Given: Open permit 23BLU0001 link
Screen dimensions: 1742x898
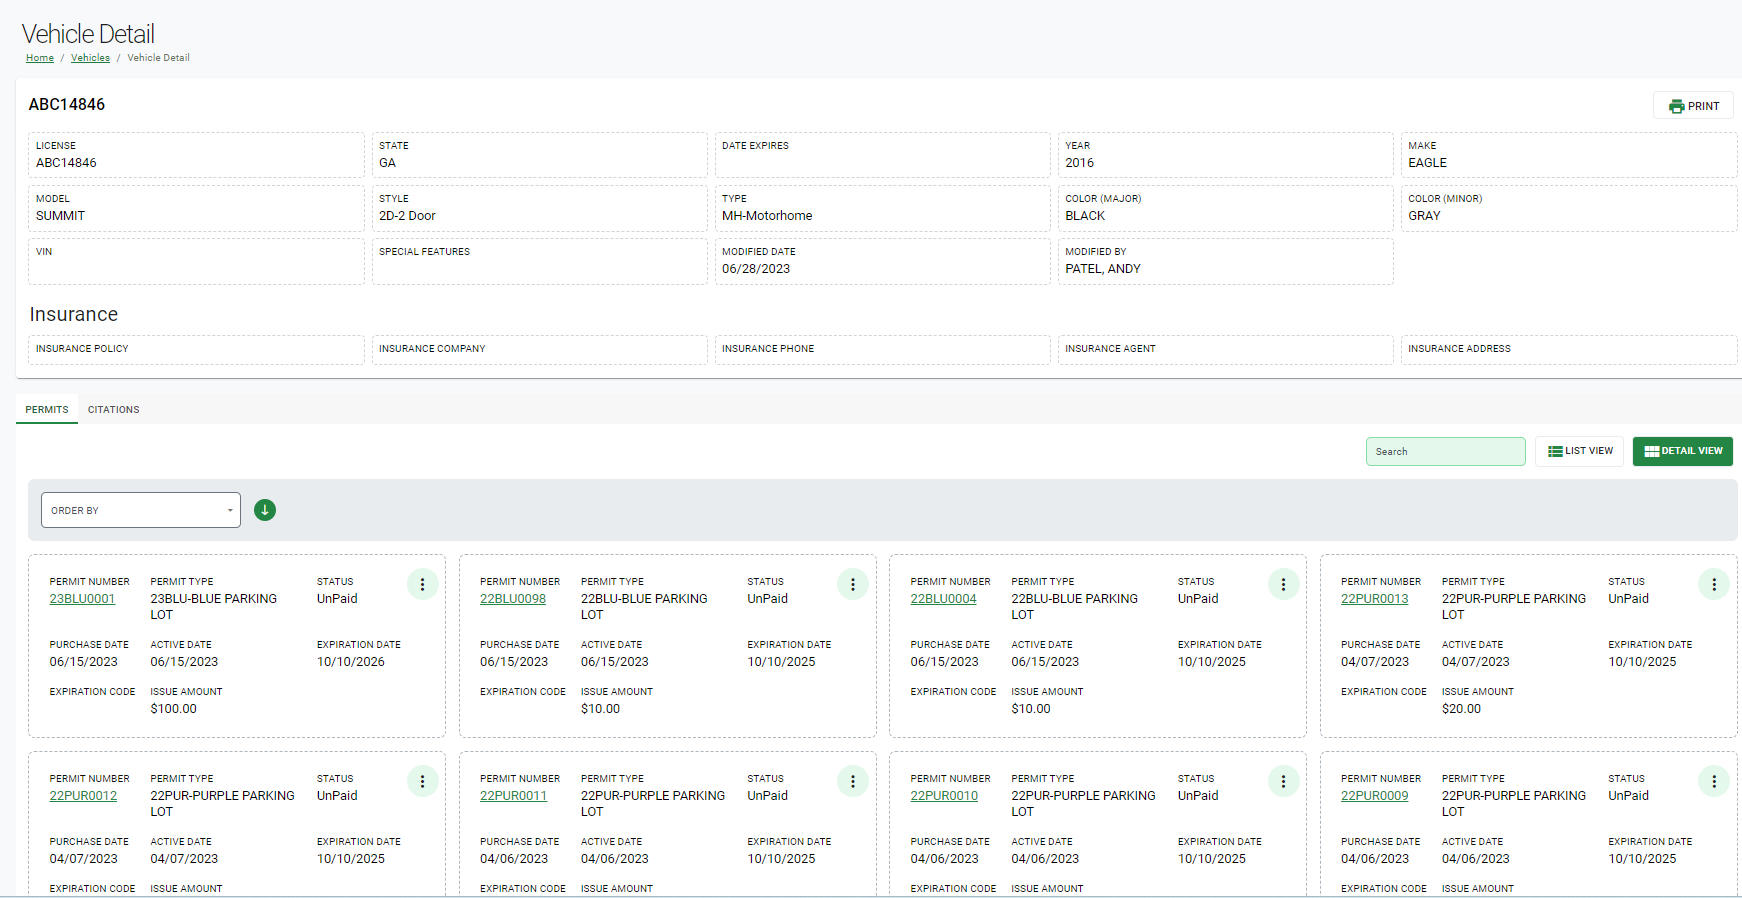Looking at the screenshot, I should (82, 599).
